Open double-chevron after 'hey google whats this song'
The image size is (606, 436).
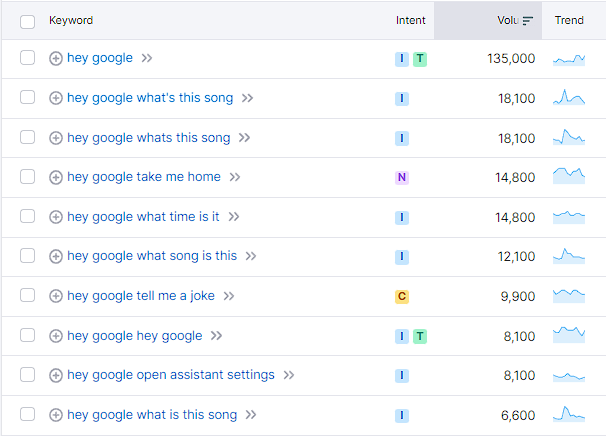pos(244,138)
